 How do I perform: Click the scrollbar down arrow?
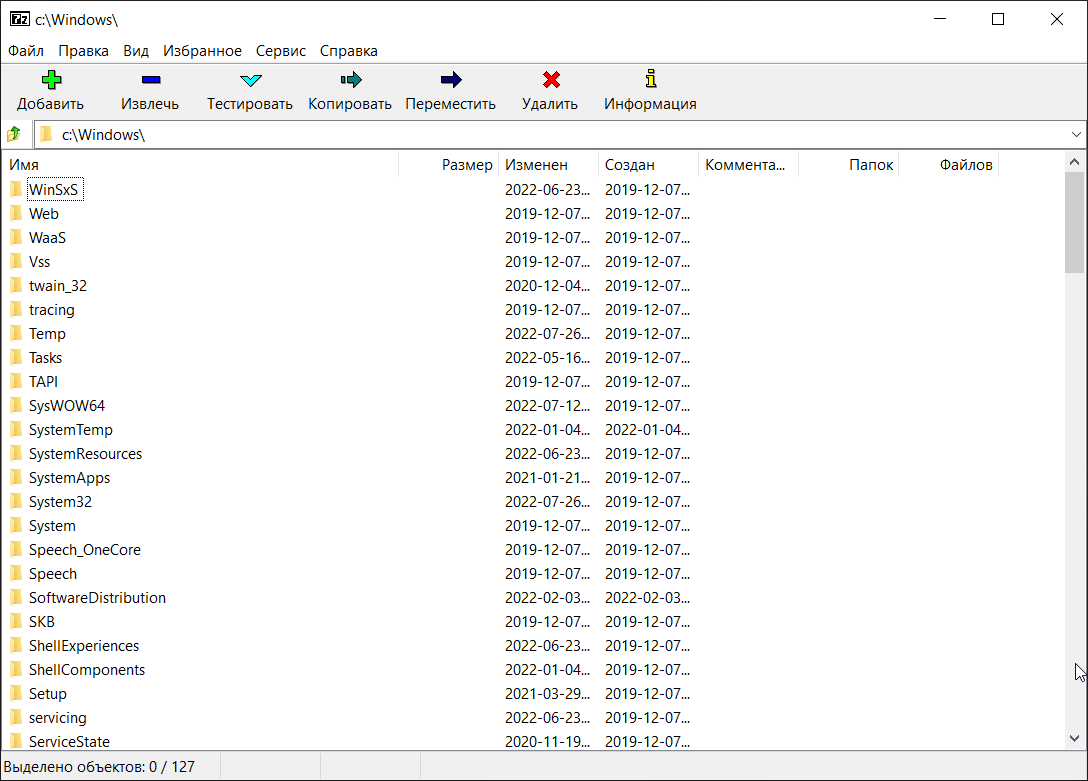point(1074,739)
